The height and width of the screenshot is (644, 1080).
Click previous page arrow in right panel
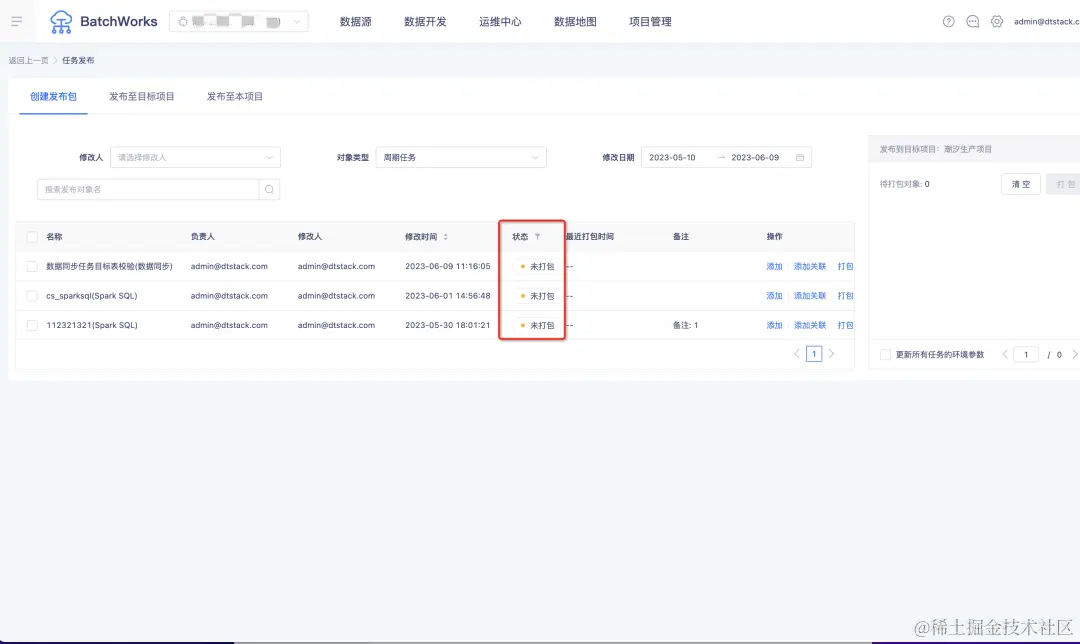1005,354
